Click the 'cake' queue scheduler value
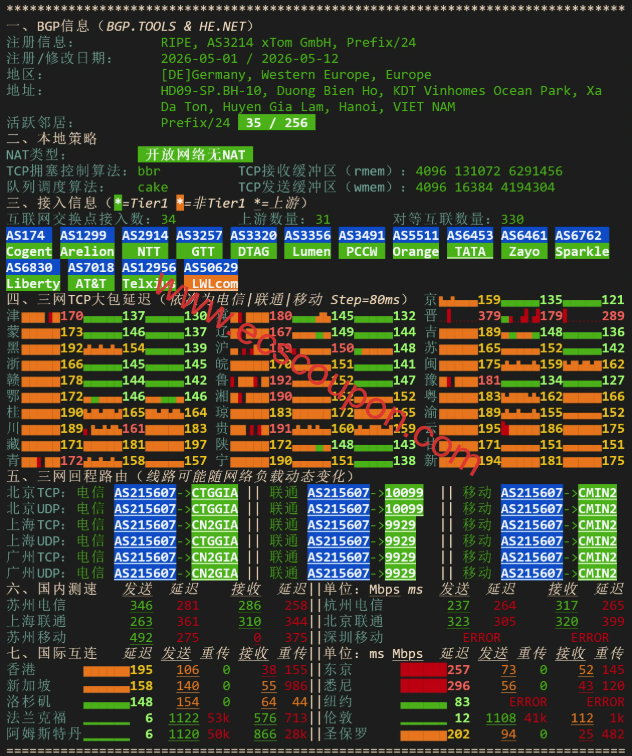 153,187
